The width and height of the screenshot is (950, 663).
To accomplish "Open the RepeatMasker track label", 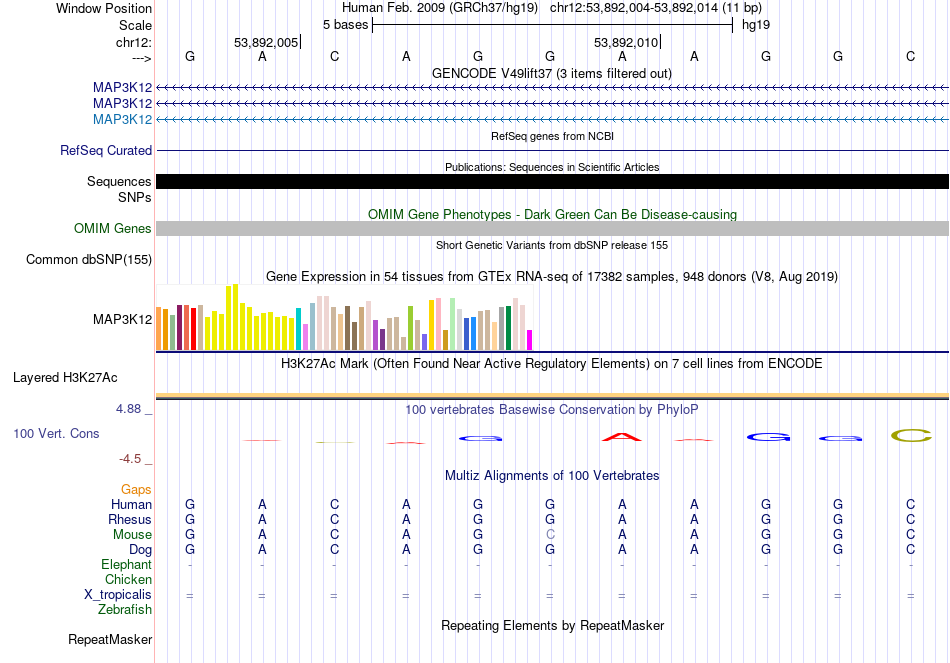I will pos(110,639).
